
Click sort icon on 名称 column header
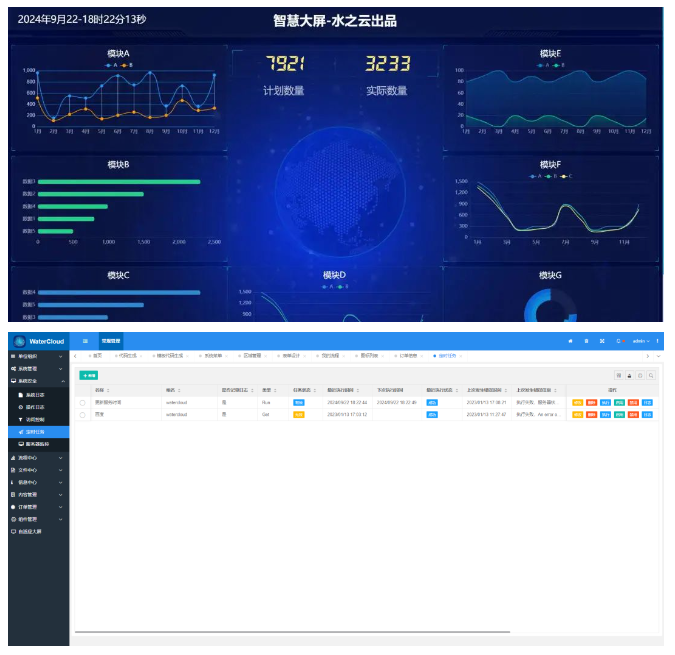108,390
